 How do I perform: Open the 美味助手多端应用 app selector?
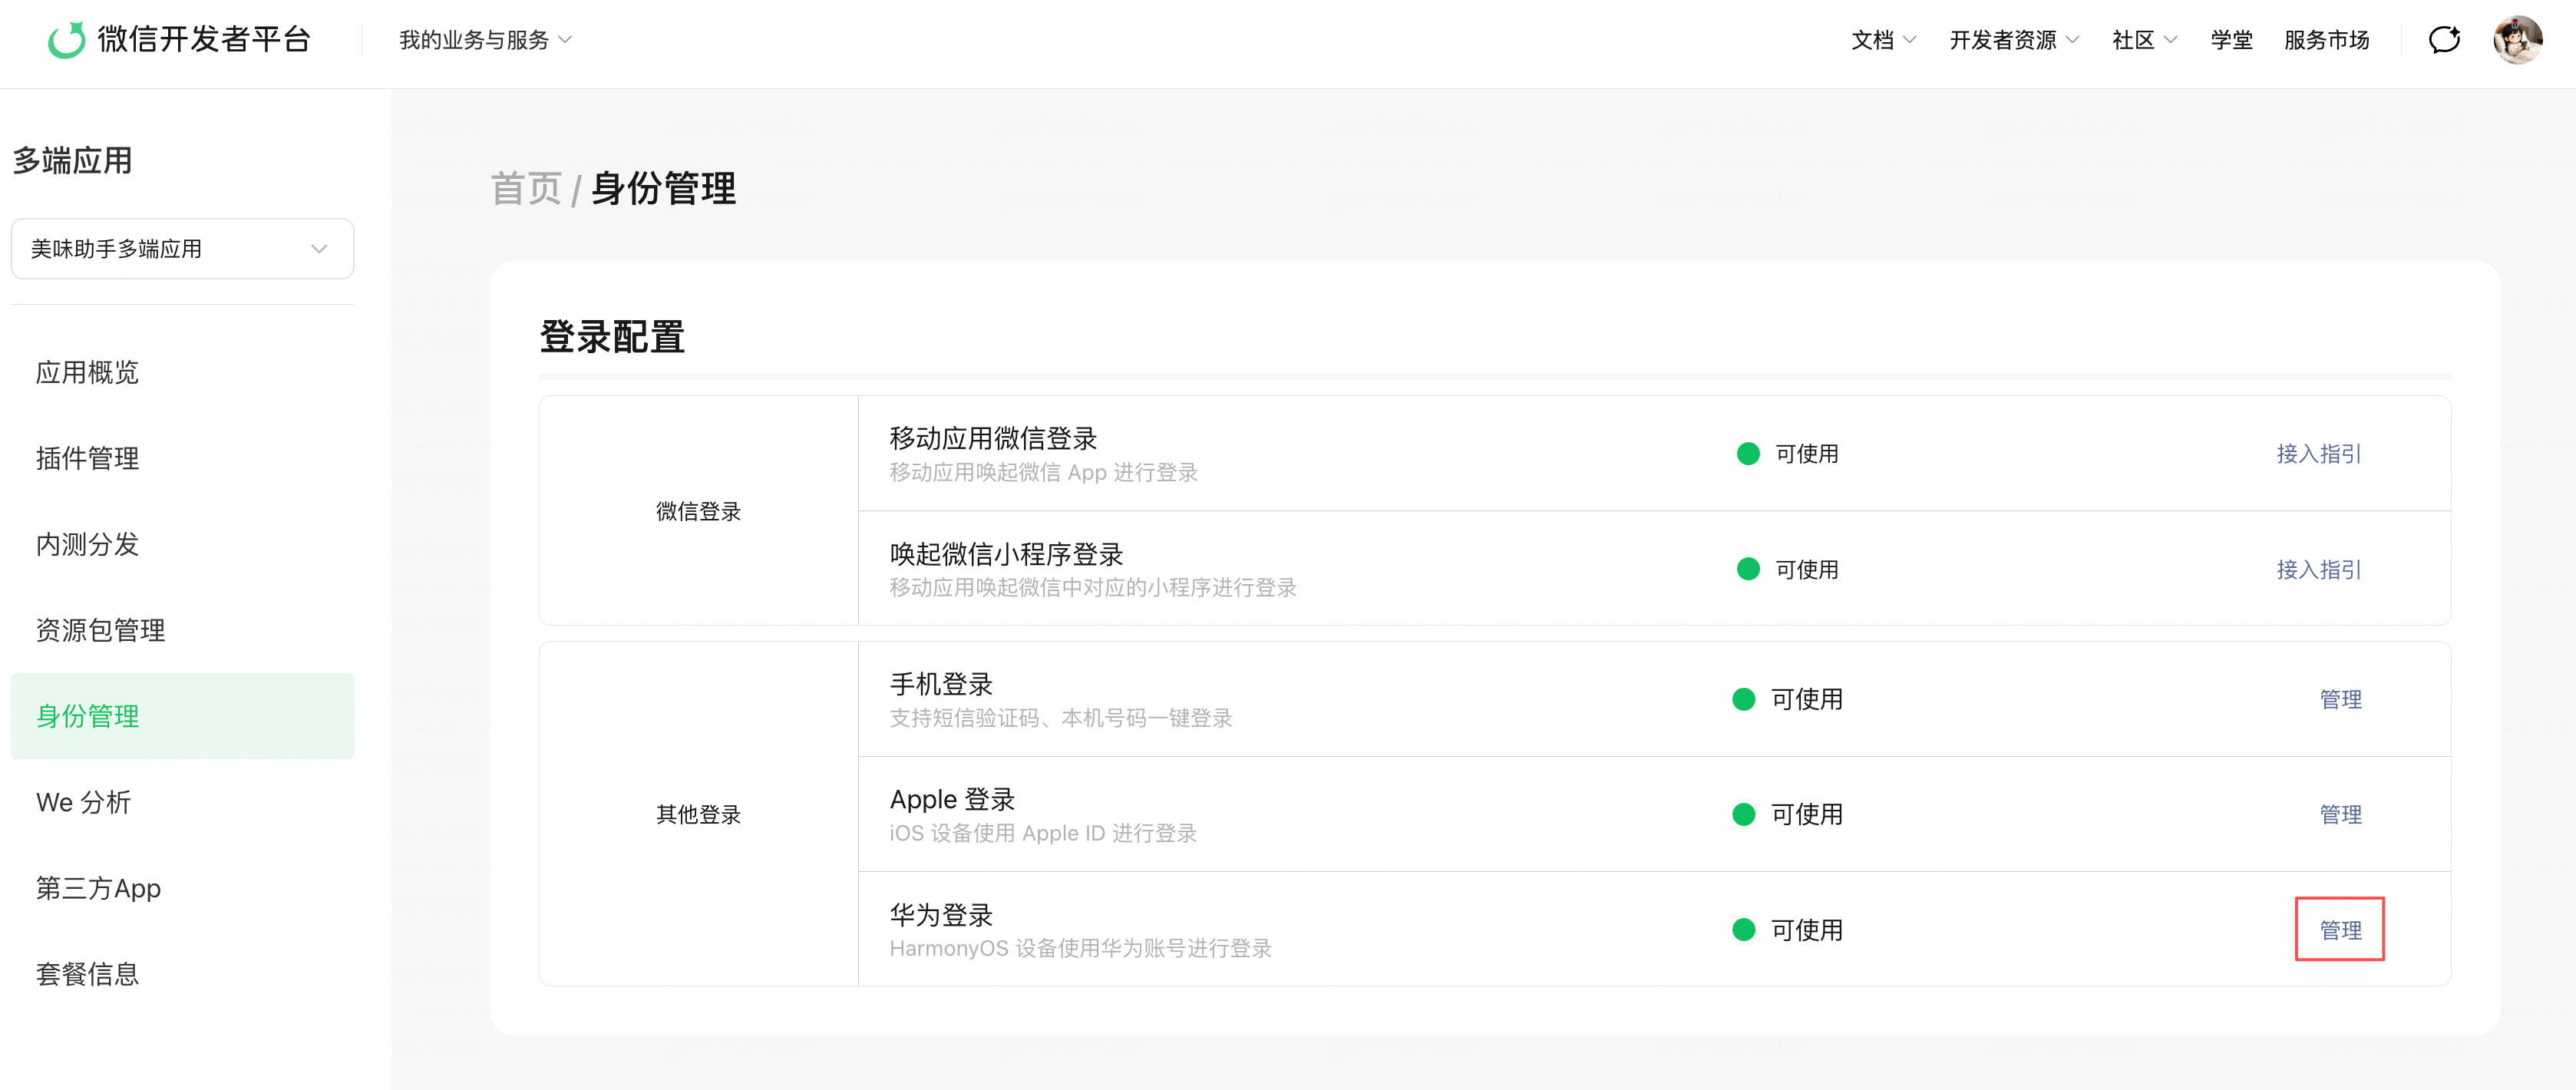tap(182, 249)
